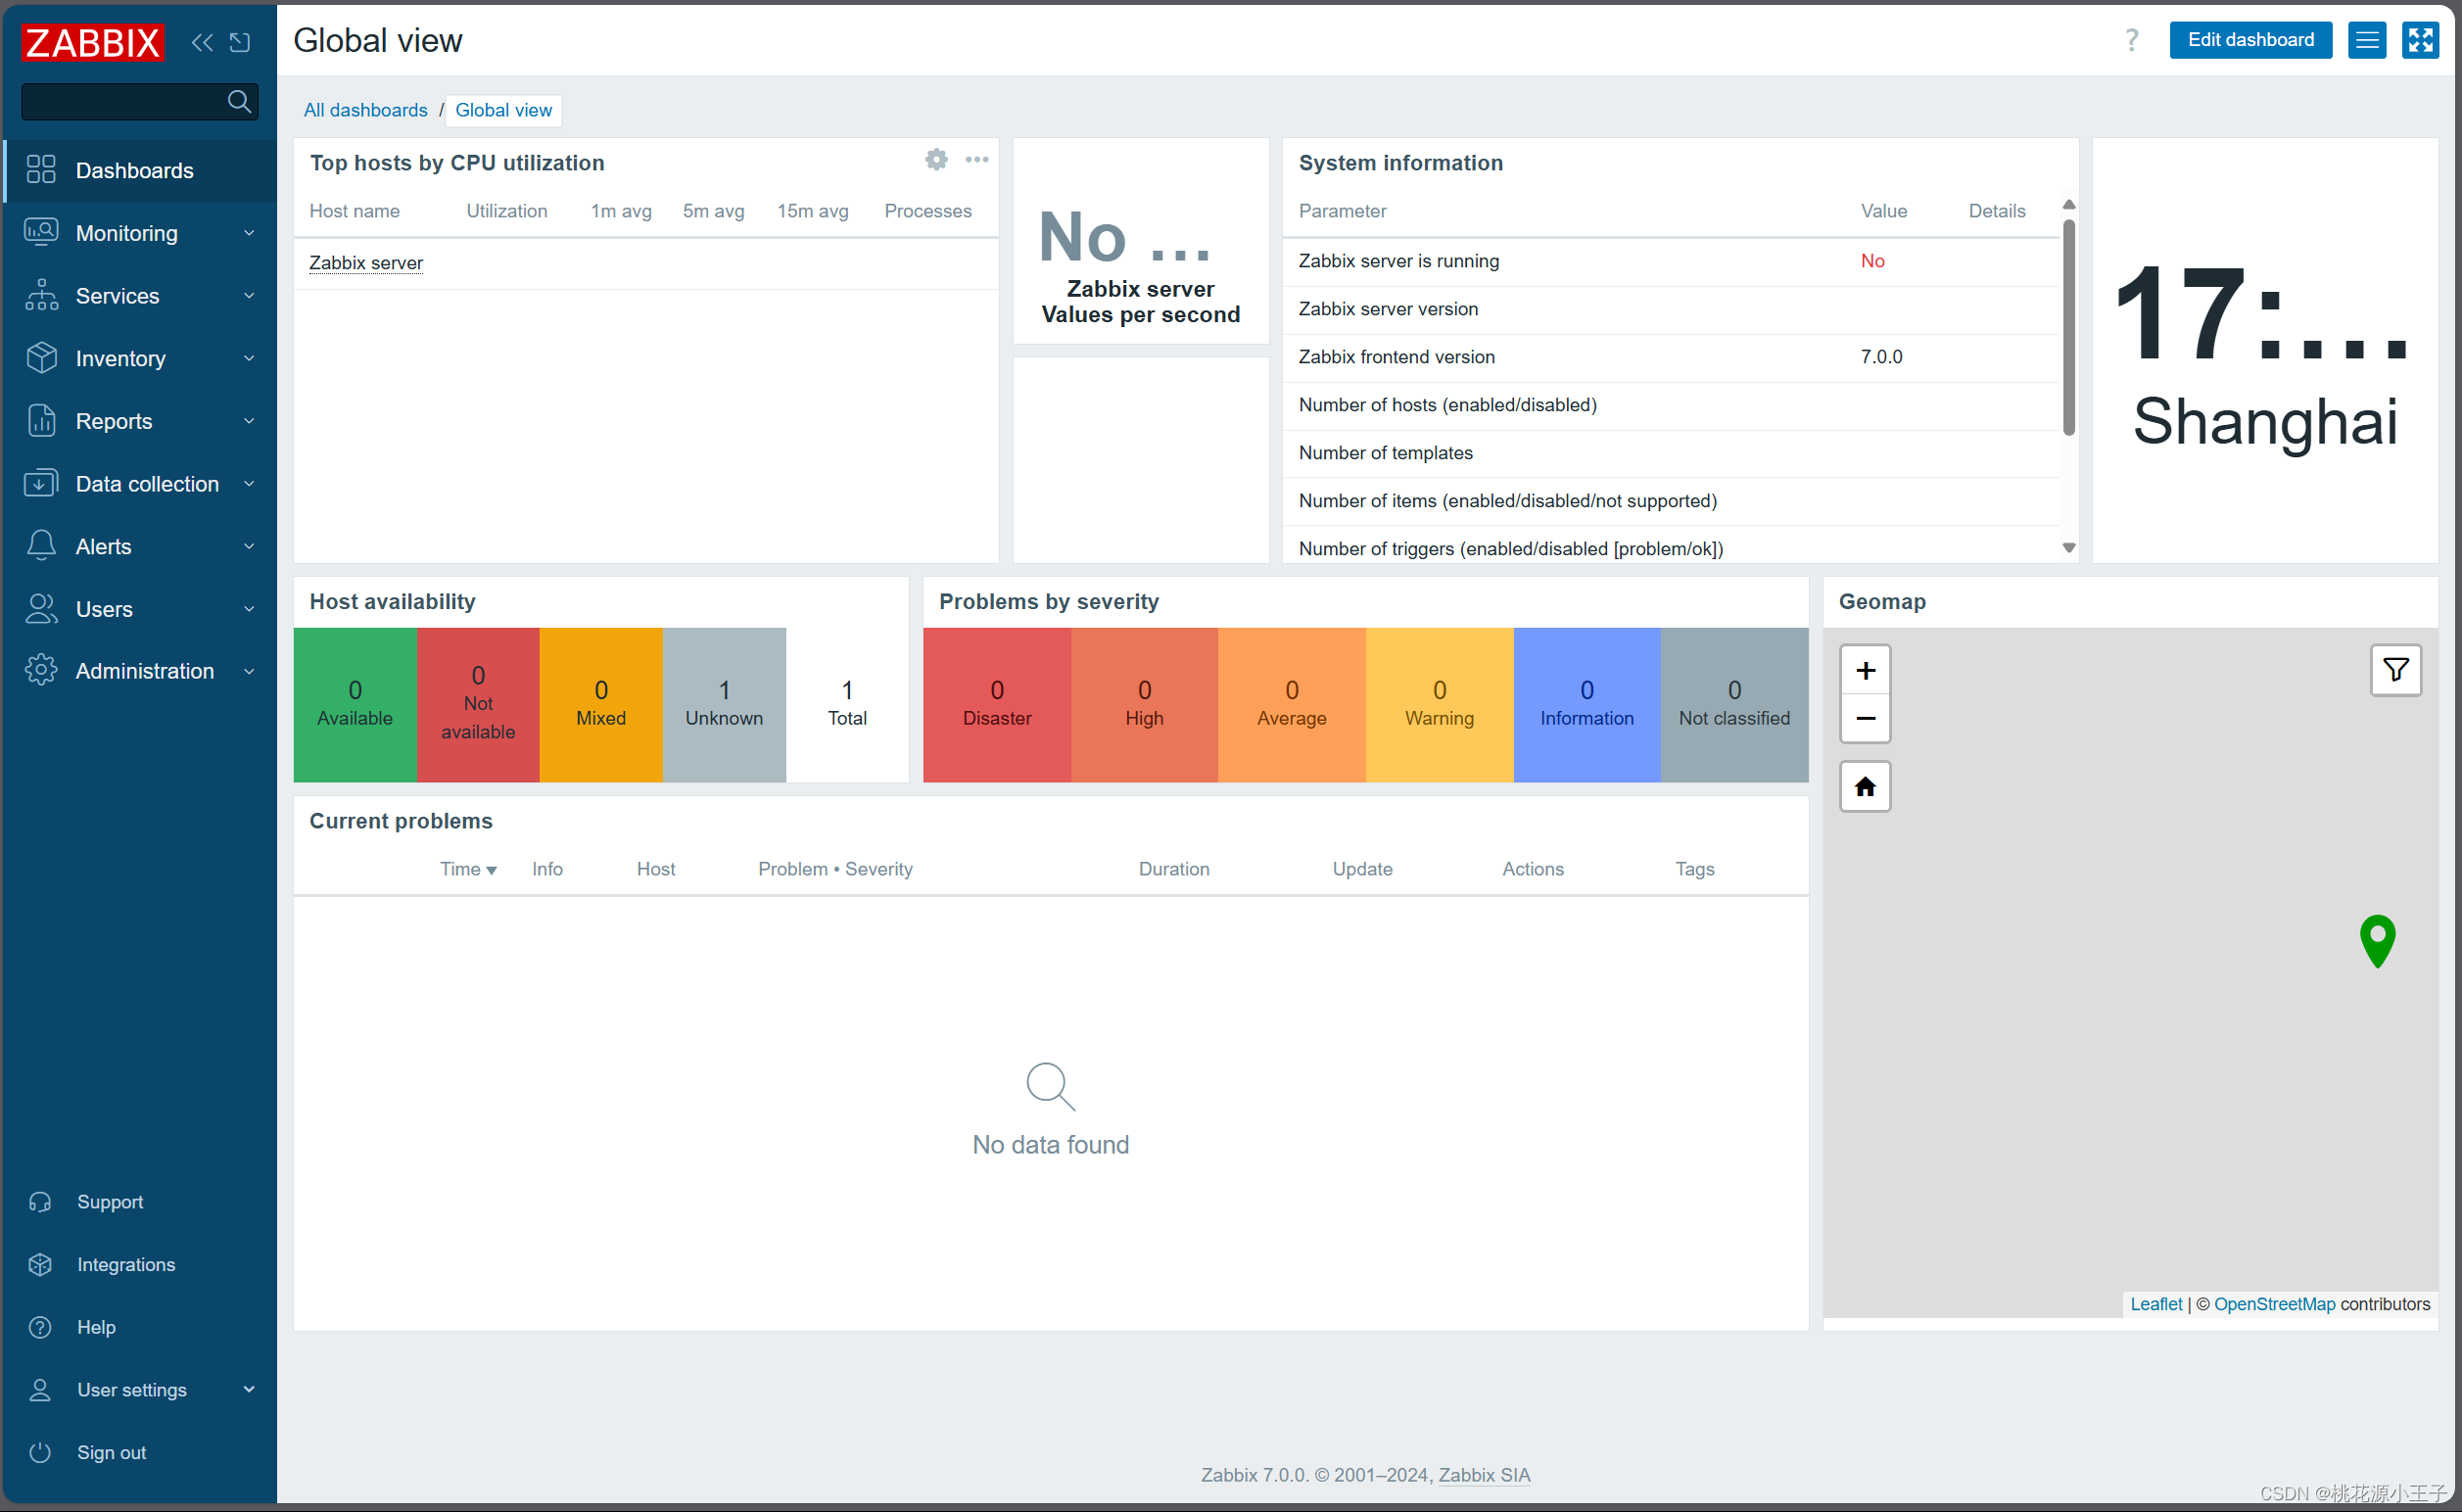2462x1512 pixels.
Task: Select the All dashboards breadcrumb tab
Action: click(366, 109)
